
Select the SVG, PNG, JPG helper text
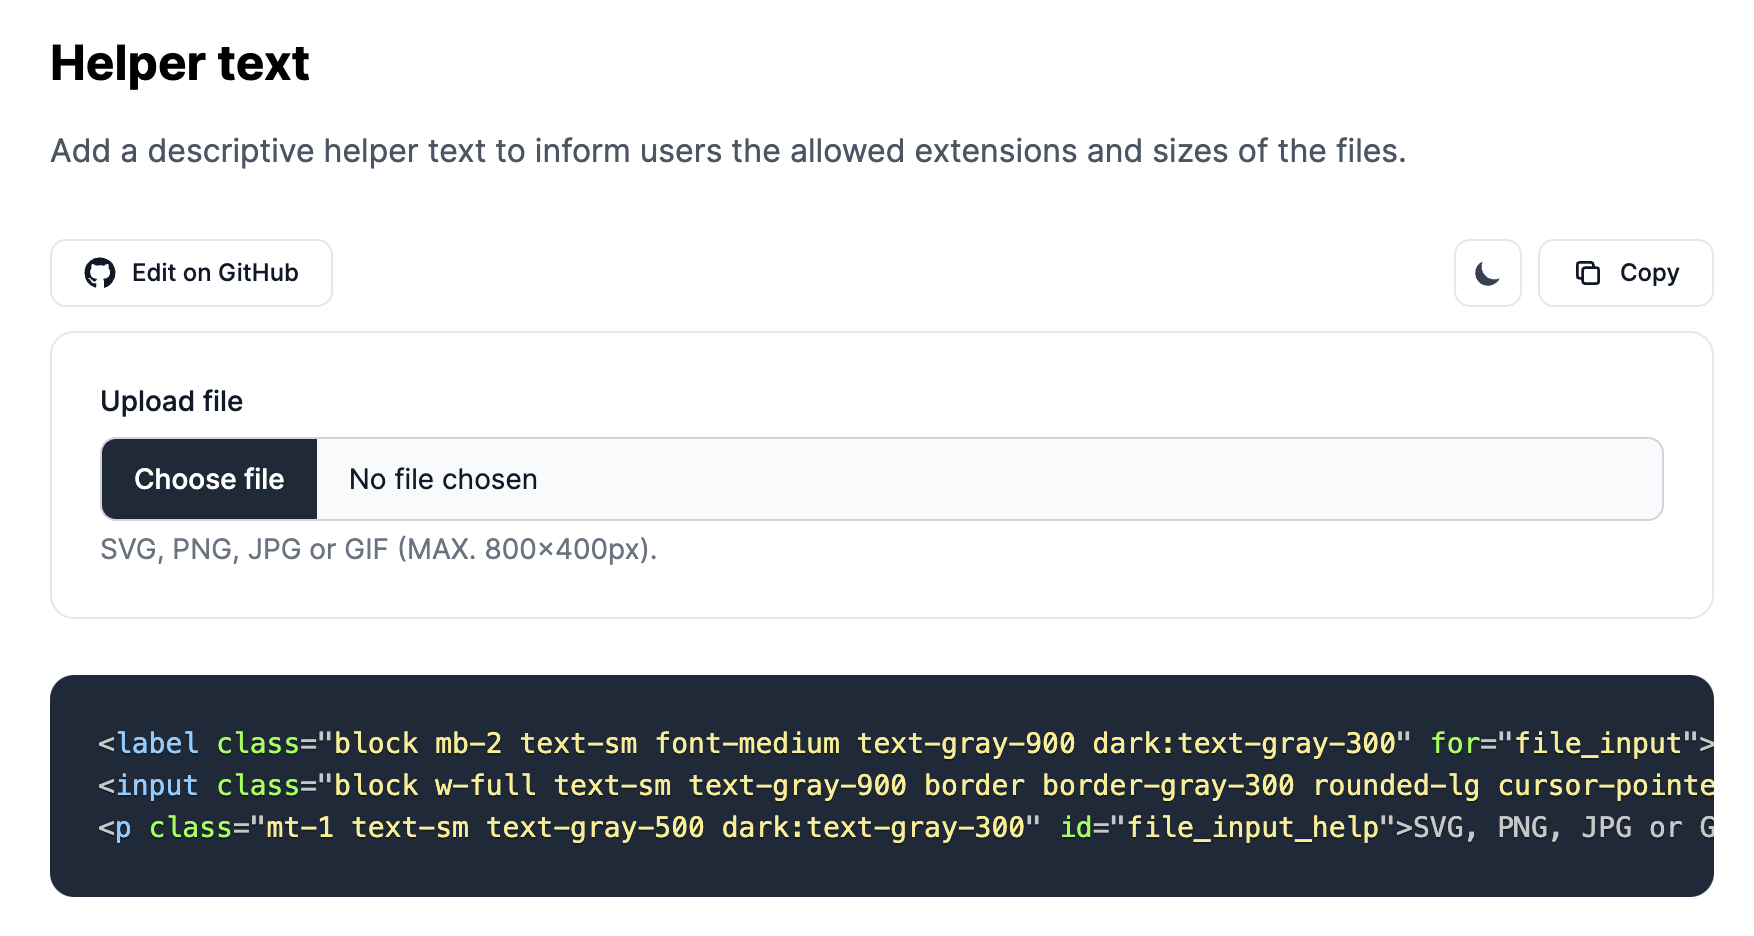(x=379, y=549)
